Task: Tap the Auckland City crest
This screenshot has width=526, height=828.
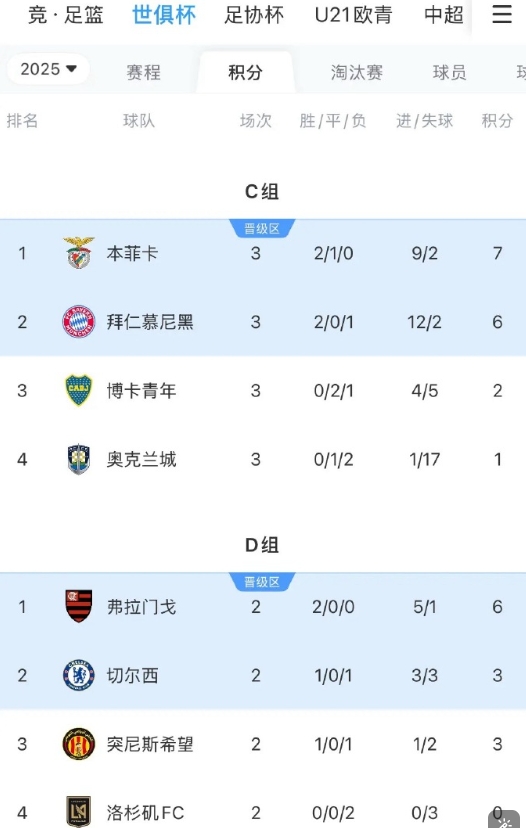Action: 79,459
